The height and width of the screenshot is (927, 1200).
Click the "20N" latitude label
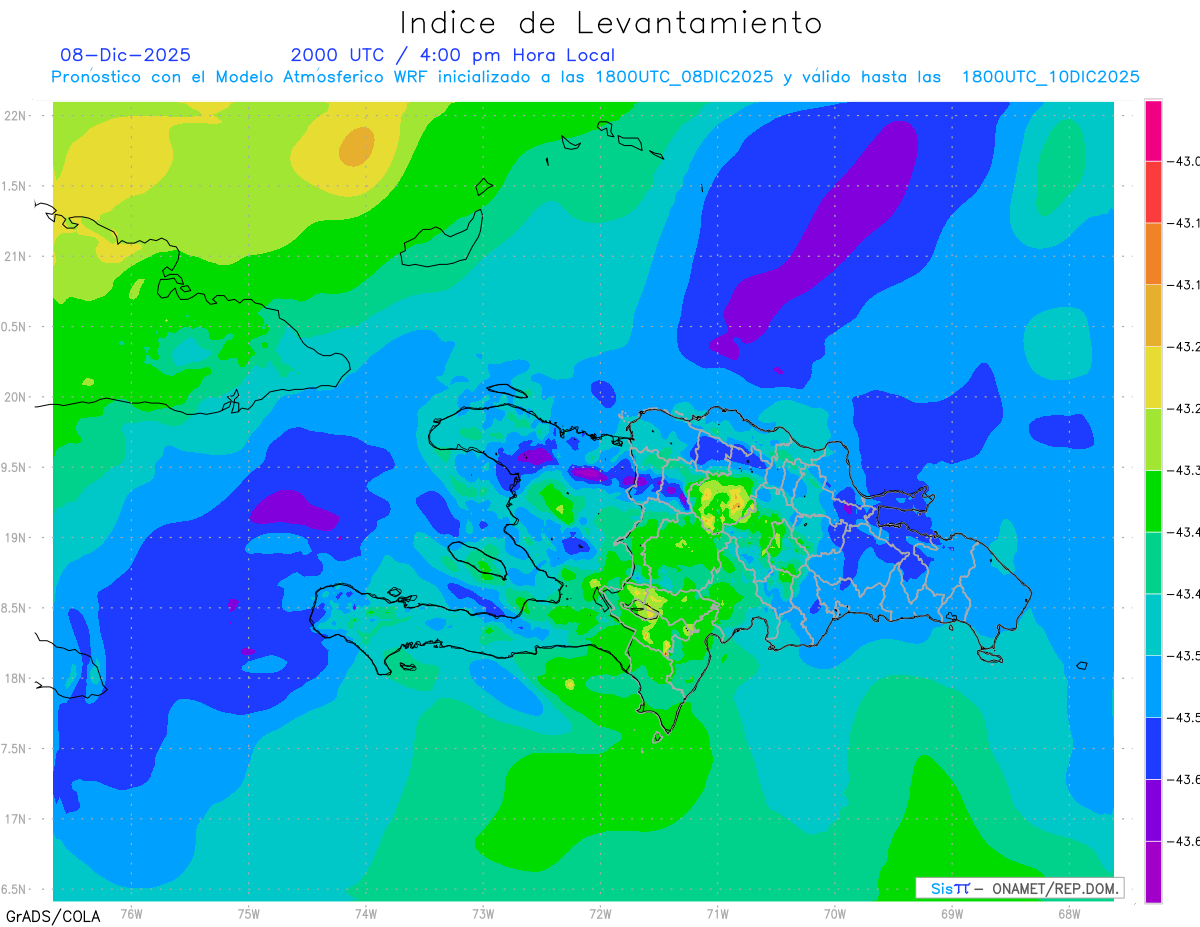point(15,397)
